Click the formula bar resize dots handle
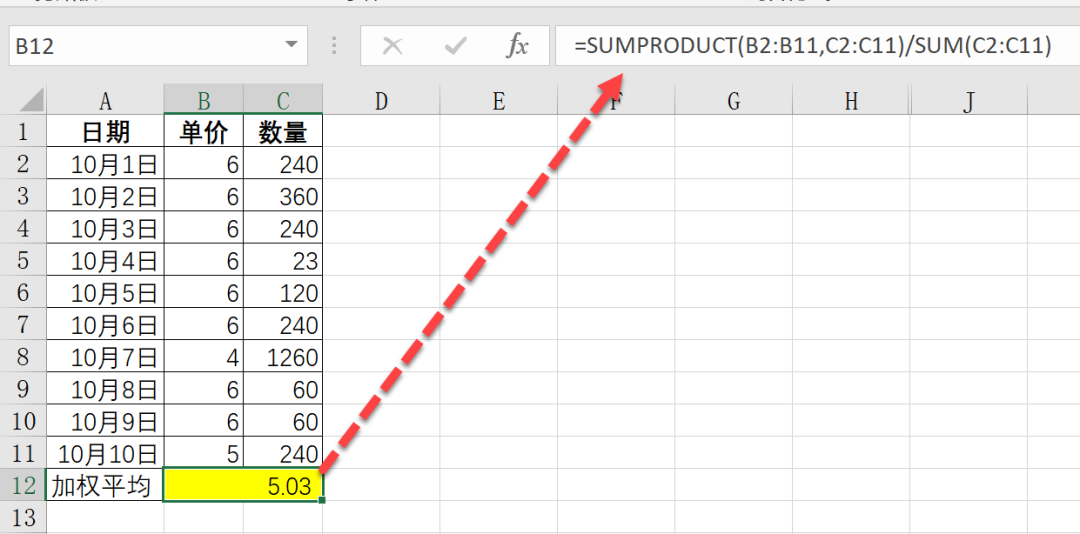This screenshot has width=1080, height=534. [334, 46]
